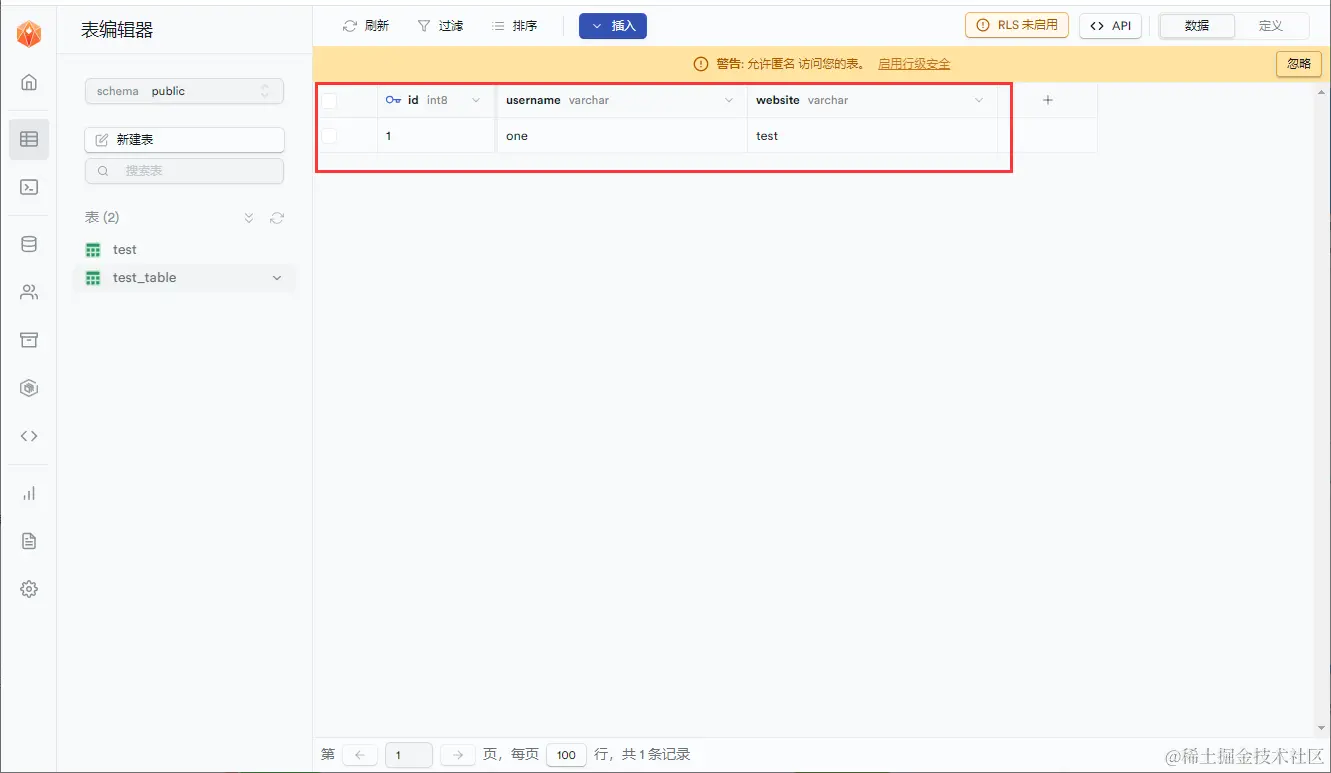
Task: Go to the next page arrow
Action: [x=457, y=755]
